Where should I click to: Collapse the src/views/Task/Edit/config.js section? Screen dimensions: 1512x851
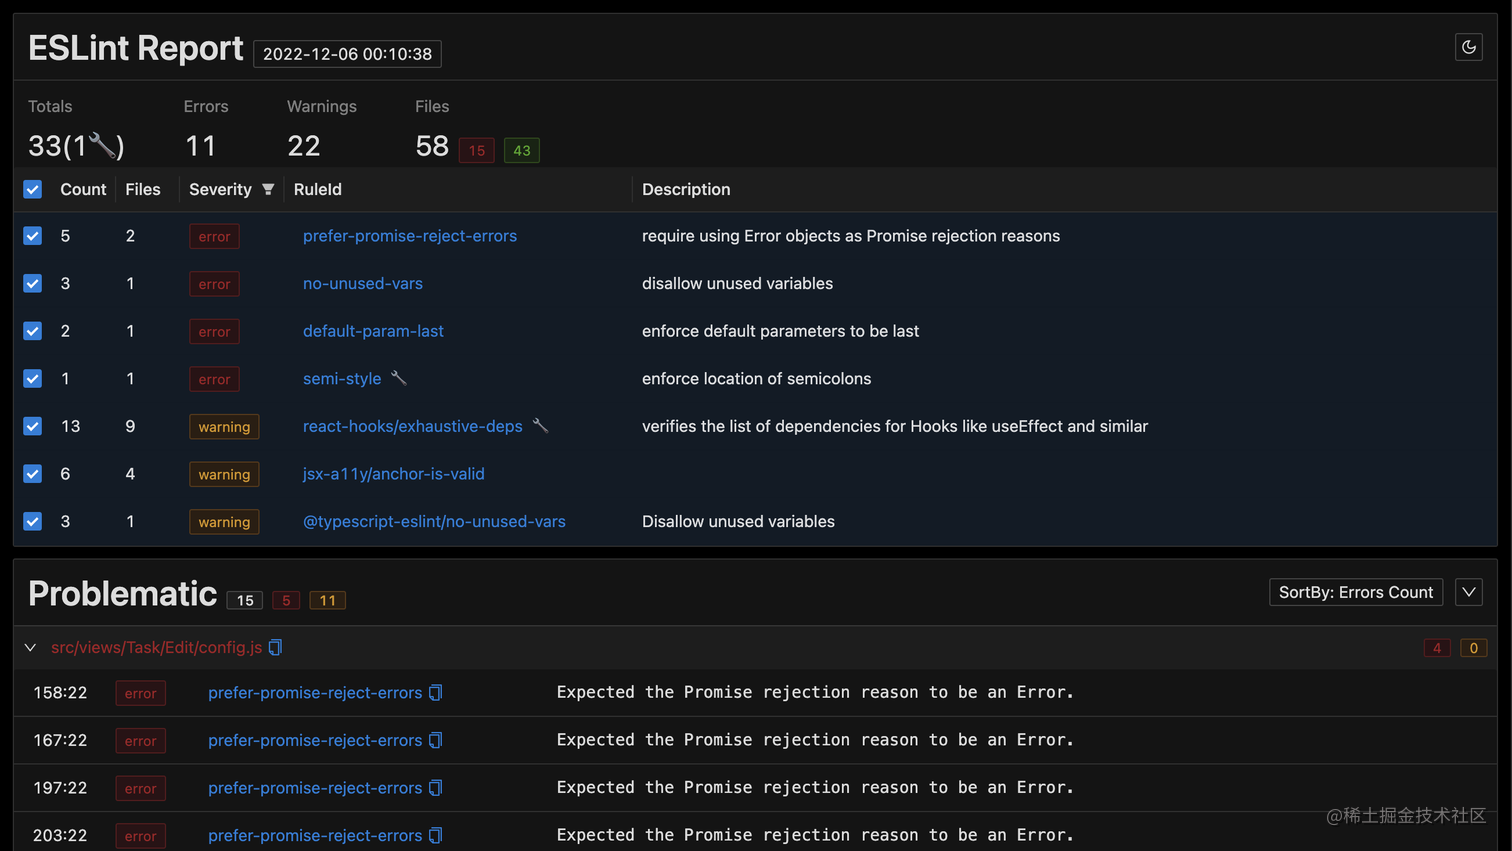[29, 647]
